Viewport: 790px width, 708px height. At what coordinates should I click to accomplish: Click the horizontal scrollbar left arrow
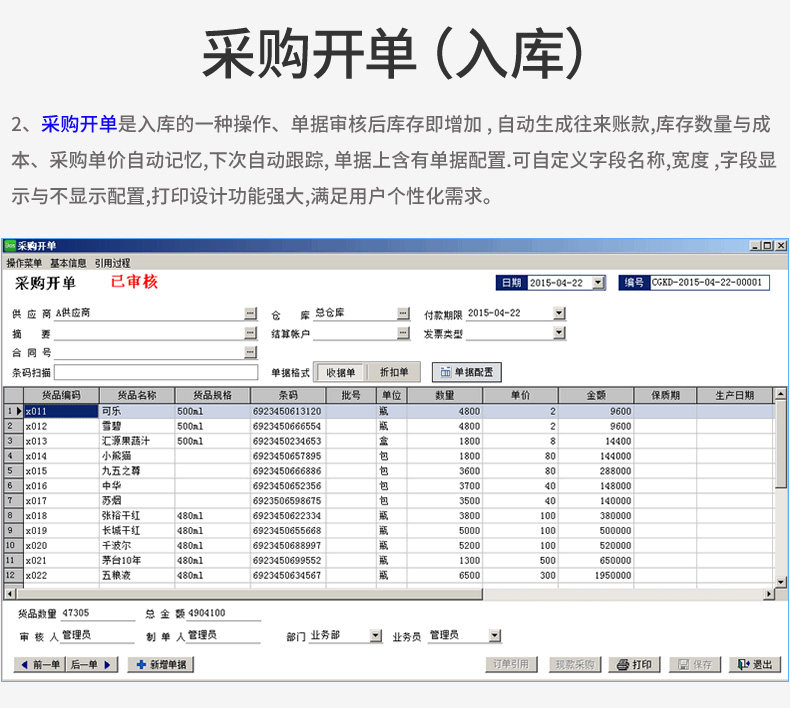click(x=10, y=594)
